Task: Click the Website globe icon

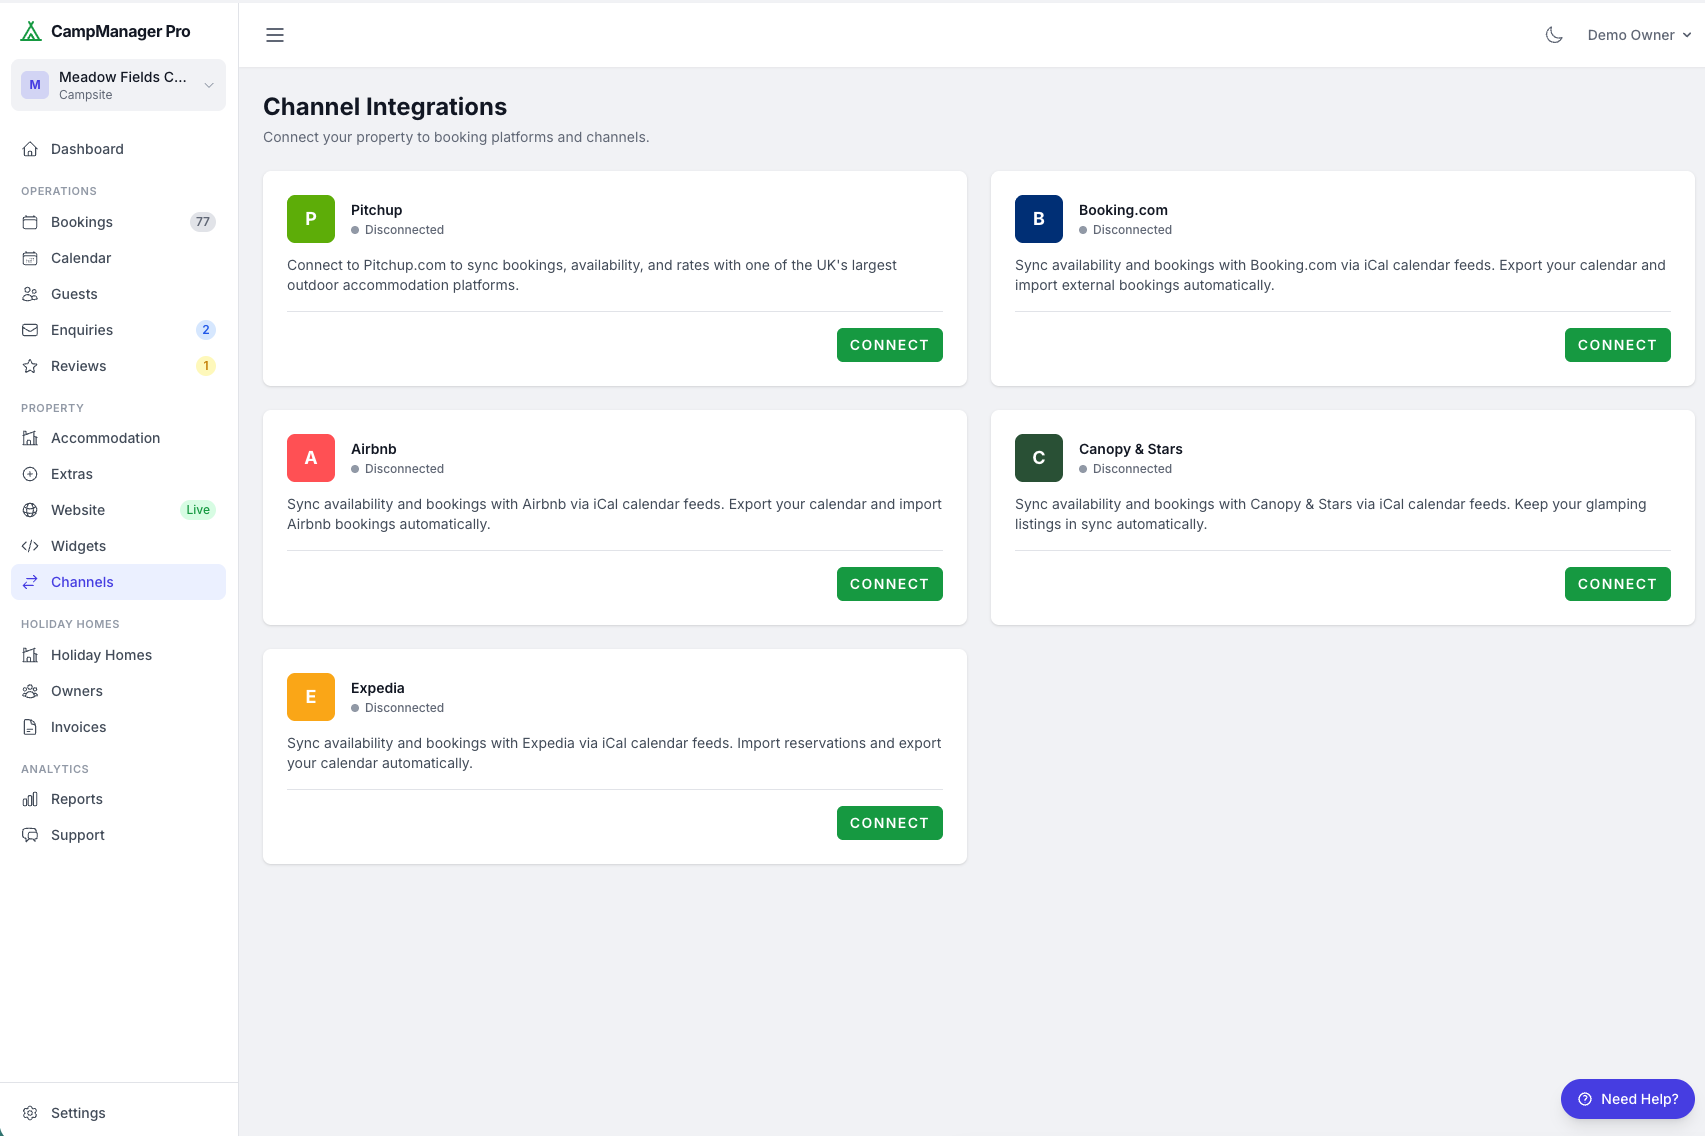Action: coord(30,510)
